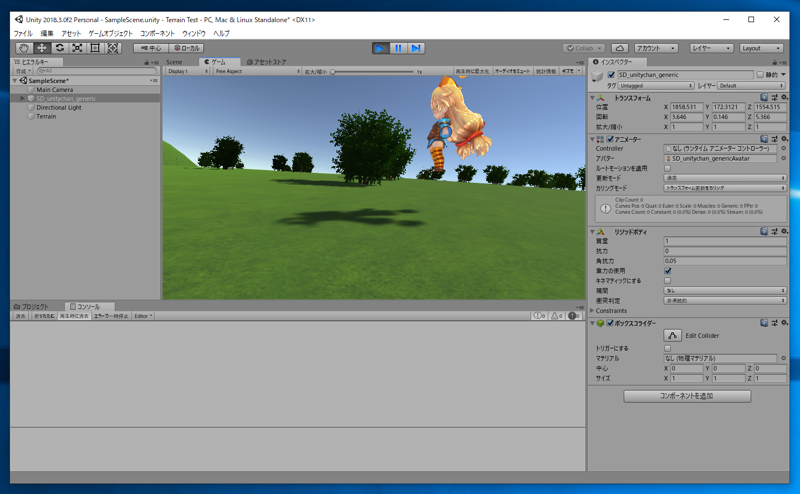Select the Rotate tool

(60, 48)
